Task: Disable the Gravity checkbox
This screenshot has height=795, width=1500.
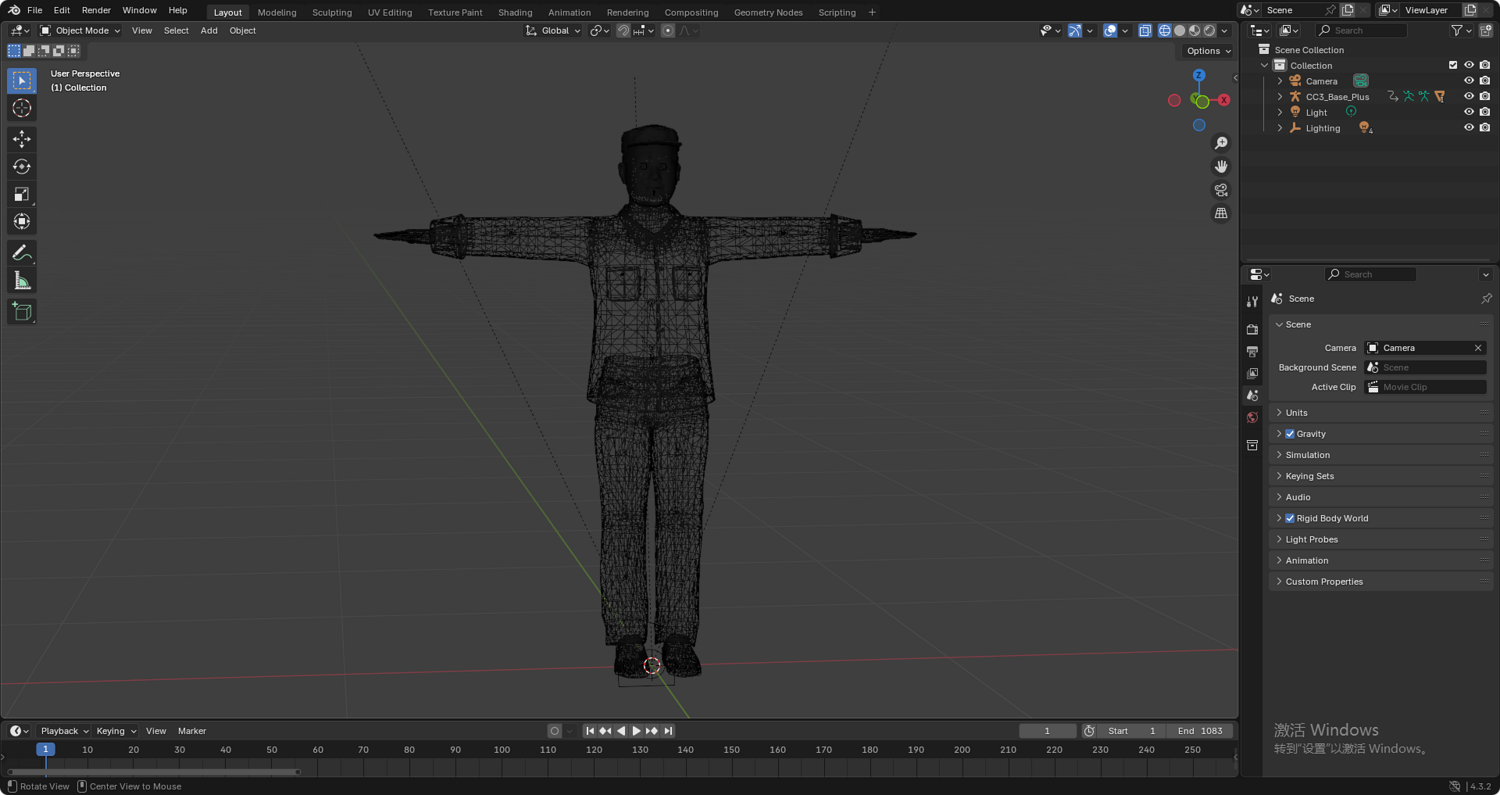Action: click(1290, 434)
